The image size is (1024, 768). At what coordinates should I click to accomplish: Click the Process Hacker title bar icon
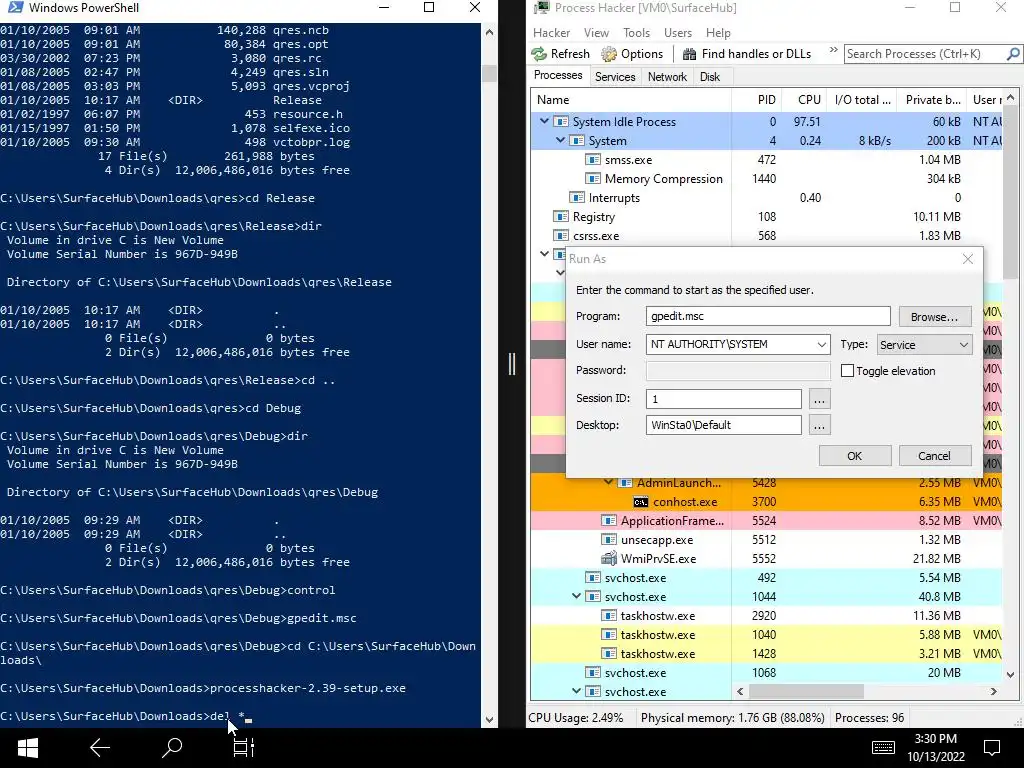pos(541,8)
